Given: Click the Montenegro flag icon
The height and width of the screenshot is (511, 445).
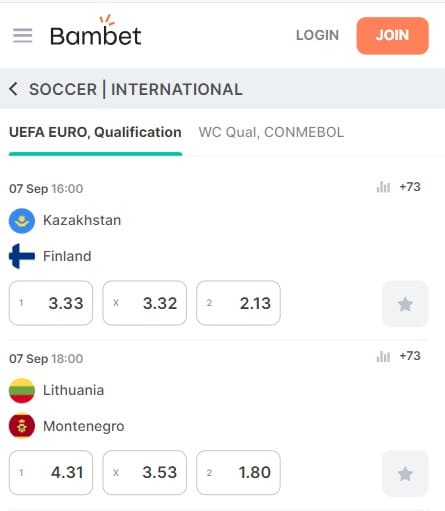Looking at the screenshot, I should coord(22,426).
